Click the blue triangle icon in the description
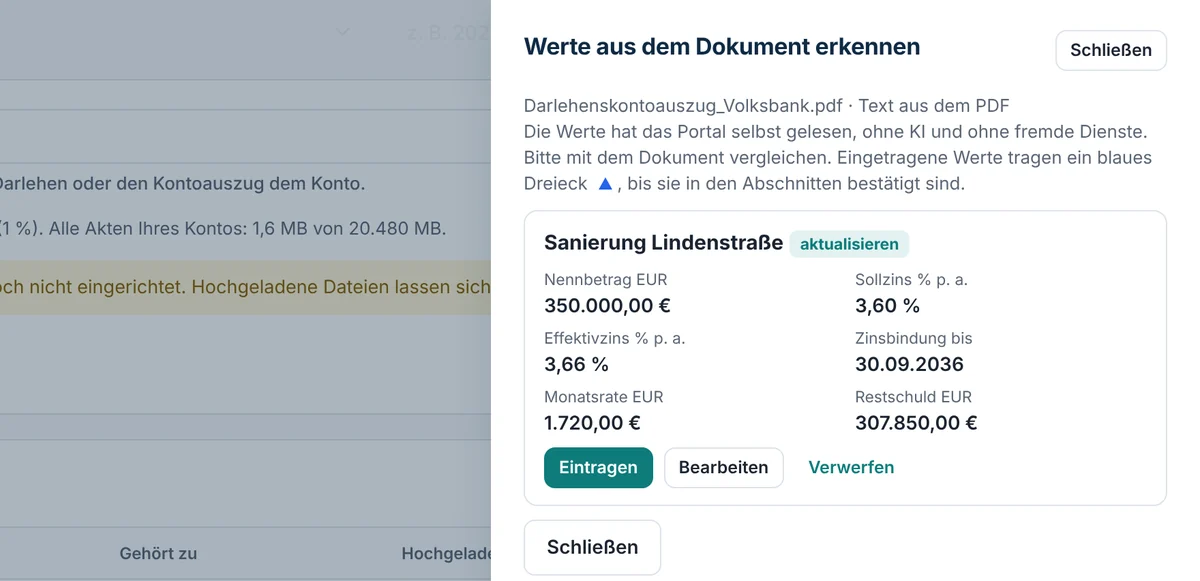The width and height of the screenshot is (1200, 581). pyautogui.click(x=604, y=184)
